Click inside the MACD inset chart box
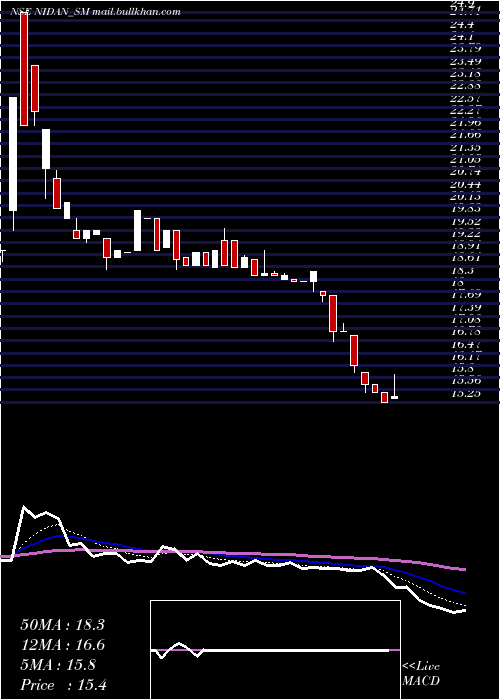Image resolution: width=500 pixels, height=700 pixels. click(x=275, y=650)
